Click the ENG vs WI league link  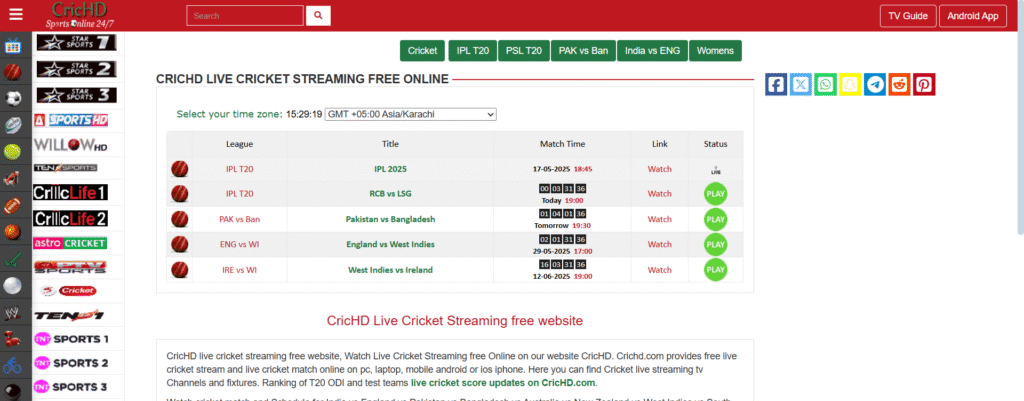(x=240, y=245)
